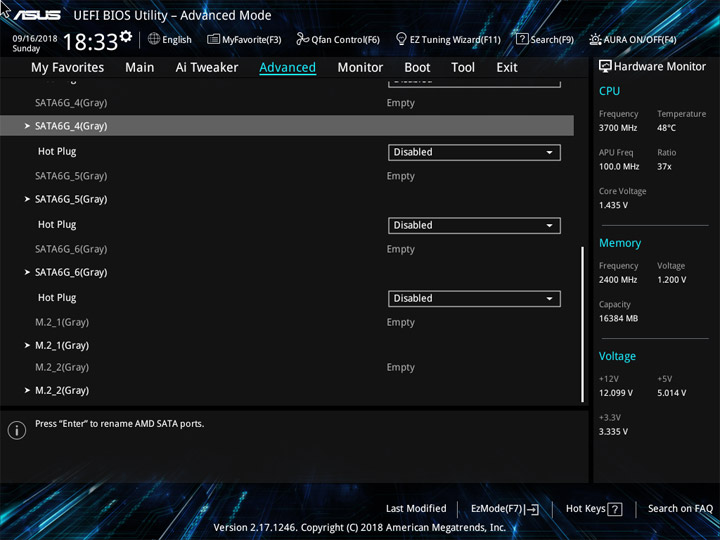Click Empty status for SATA6G_6(Gray)

point(400,249)
